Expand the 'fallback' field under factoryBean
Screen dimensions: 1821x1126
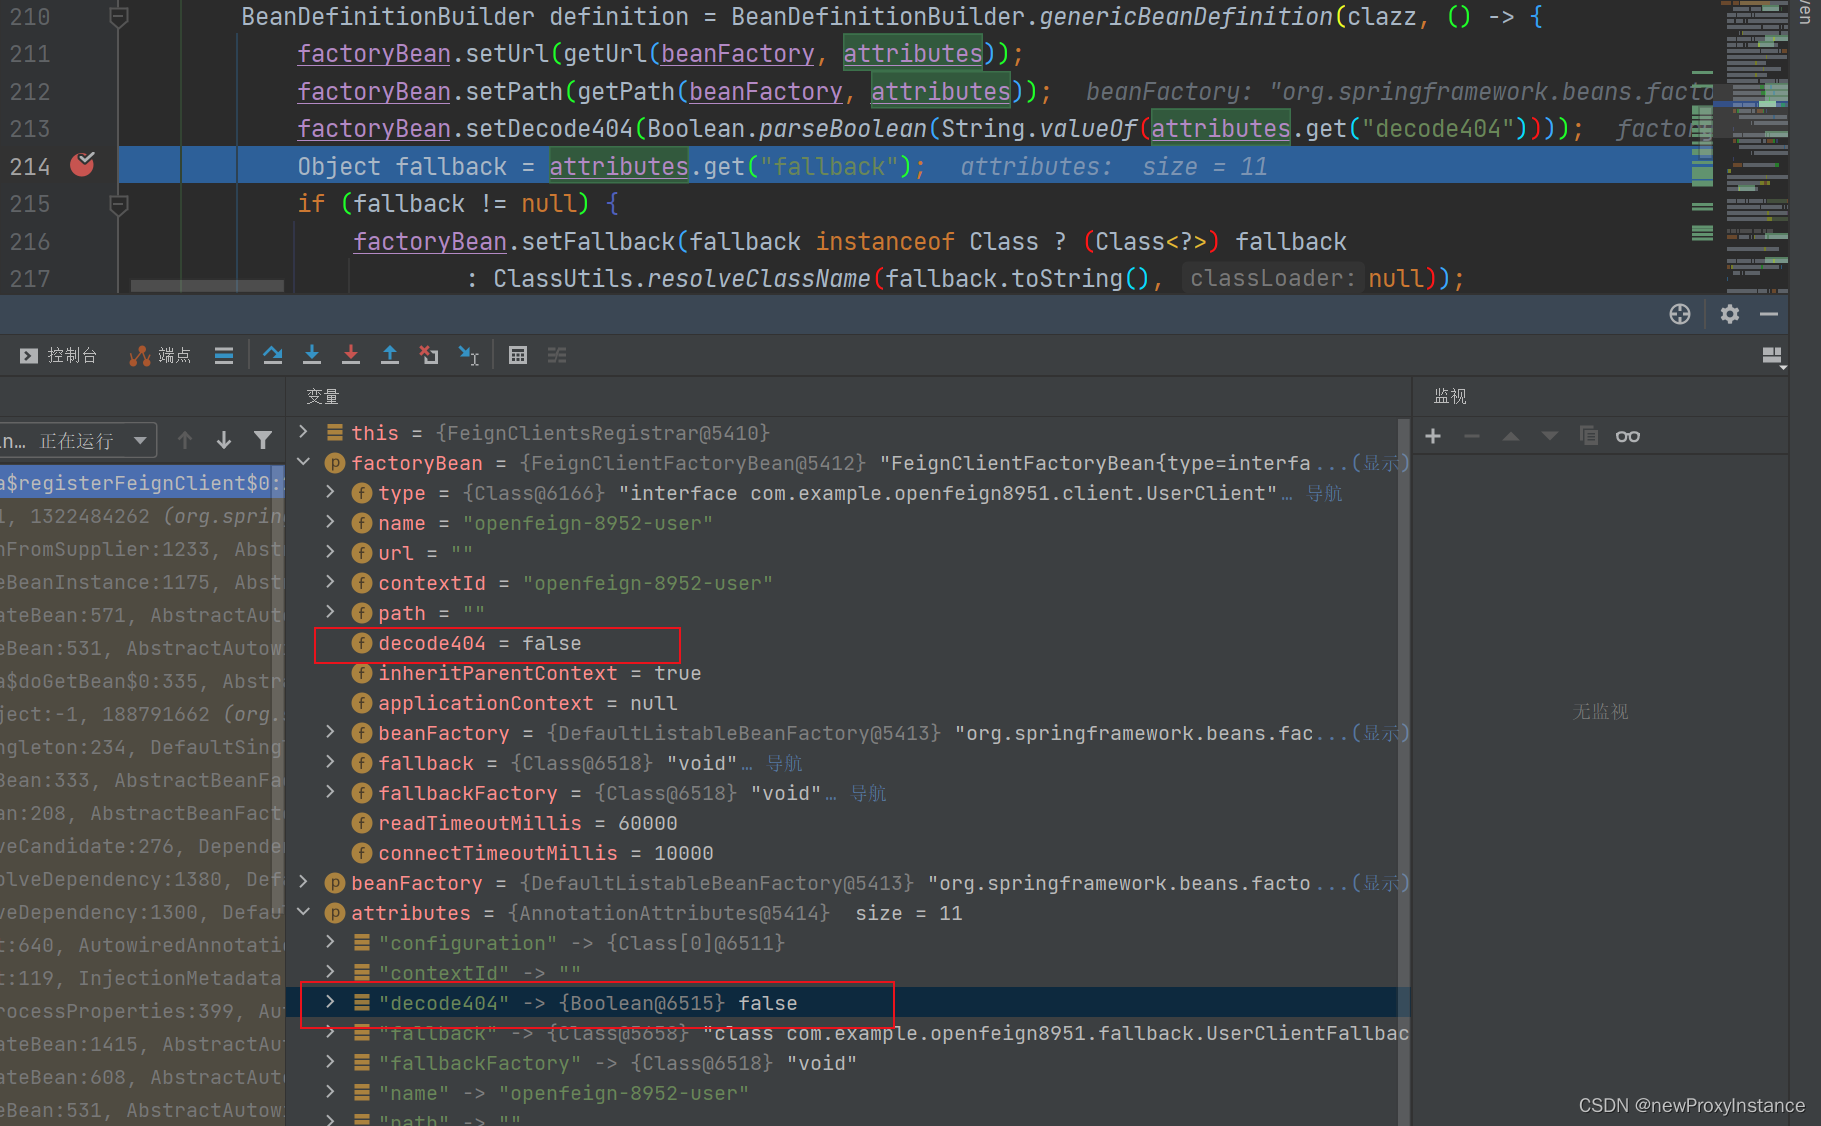point(331,762)
